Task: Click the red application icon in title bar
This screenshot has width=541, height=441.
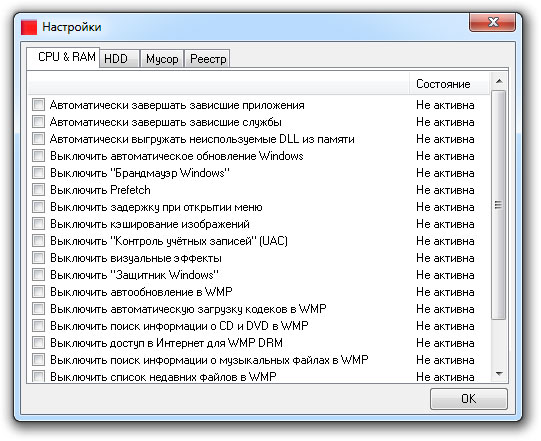Action: (x=29, y=27)
